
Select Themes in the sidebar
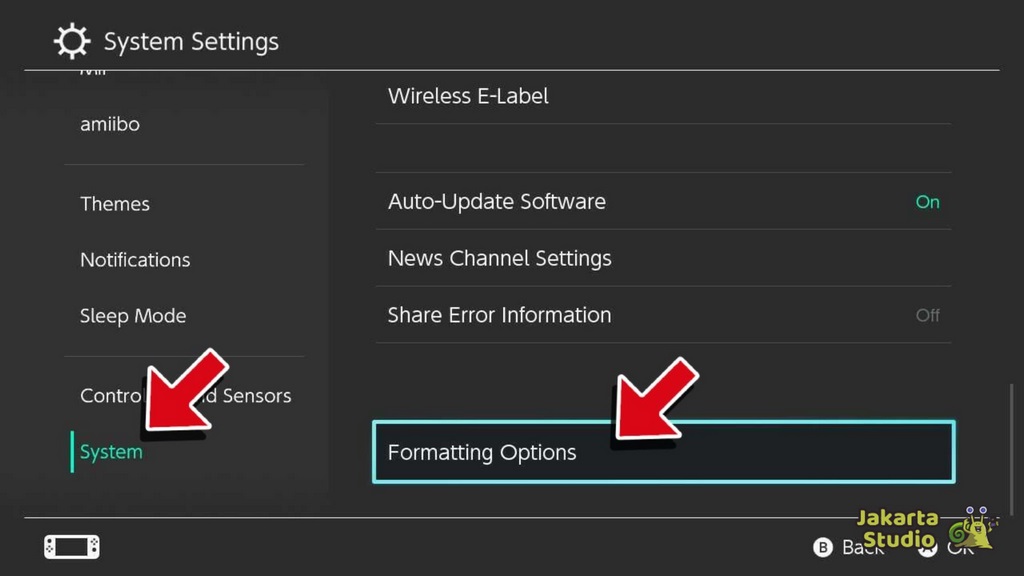coord(115,204)
